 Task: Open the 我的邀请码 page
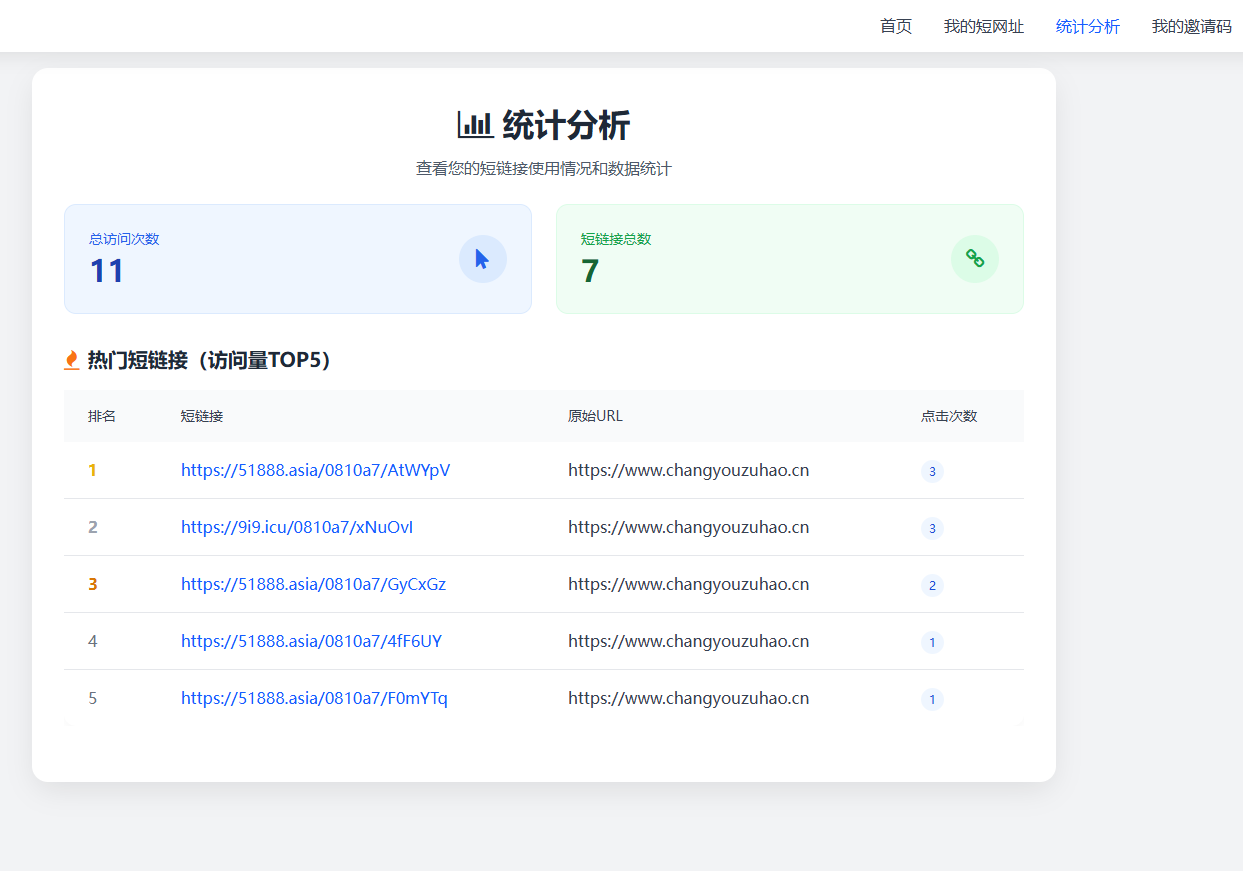[x=1191, y=27]
